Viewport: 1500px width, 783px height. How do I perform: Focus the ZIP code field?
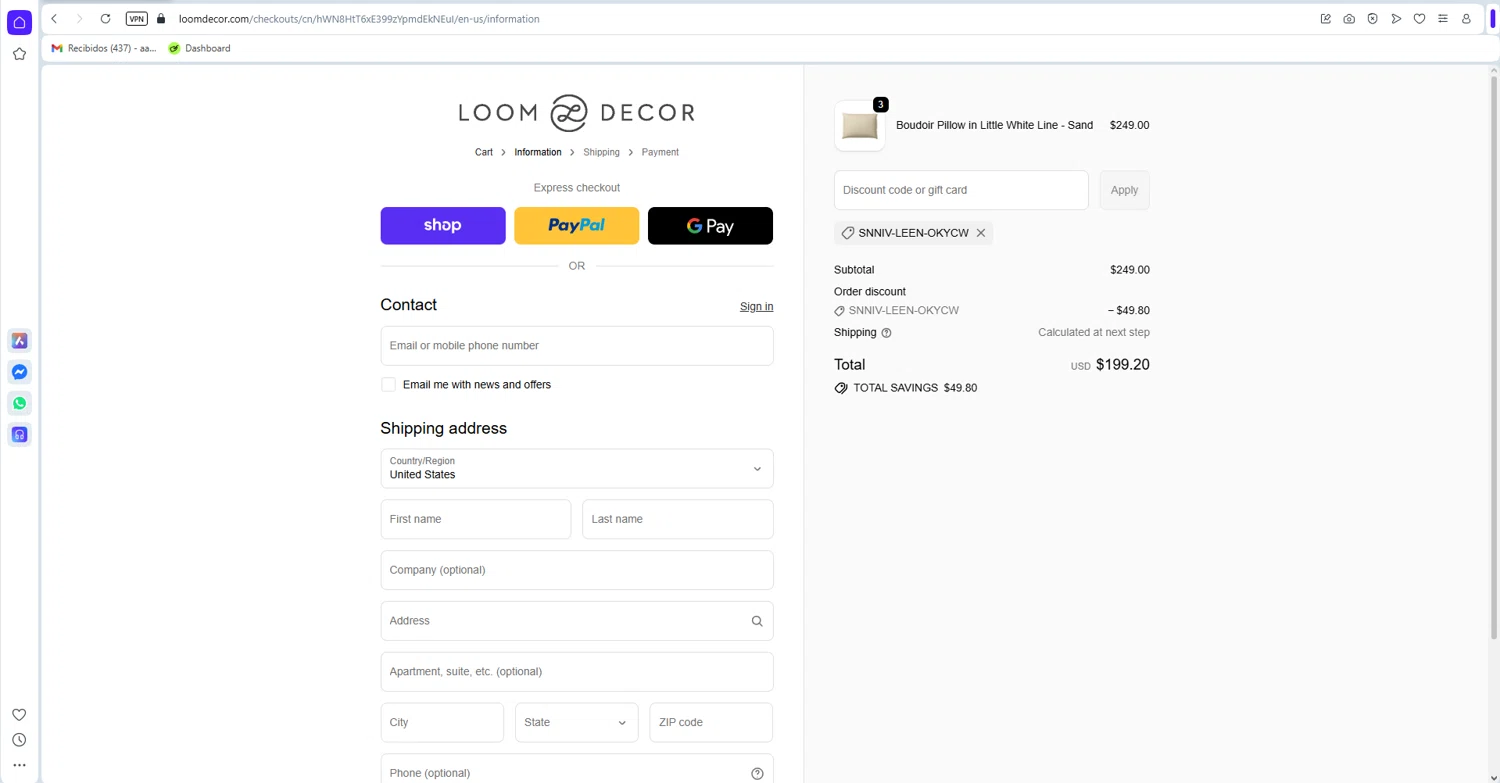pyautogui.click(x=711, y=722)
